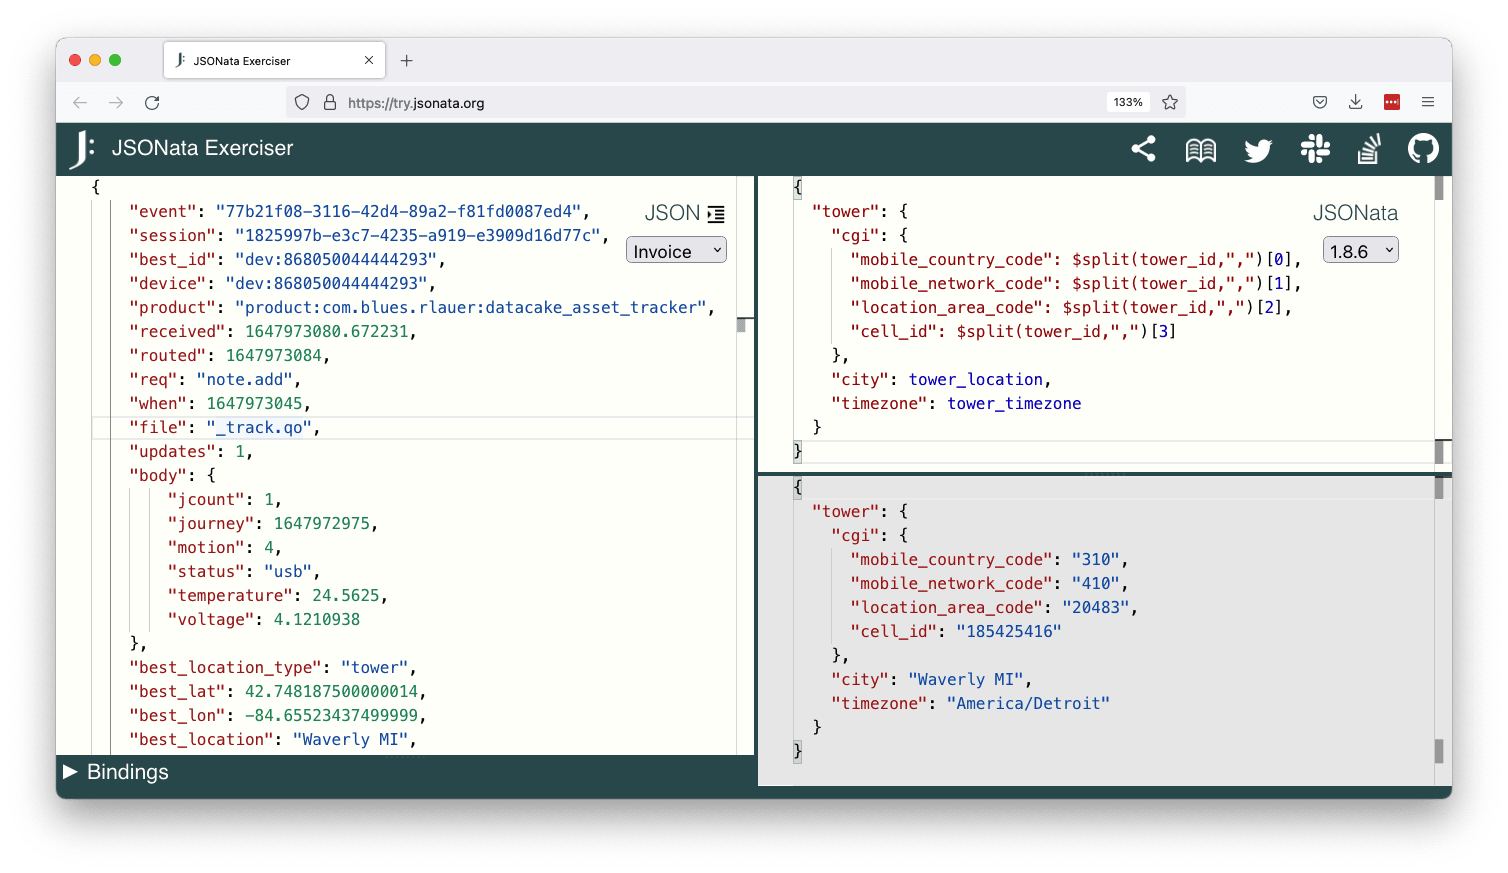Click "Waverly MI" in best_location line
This screenshot has height=873, width=1508.
[350, 740]
